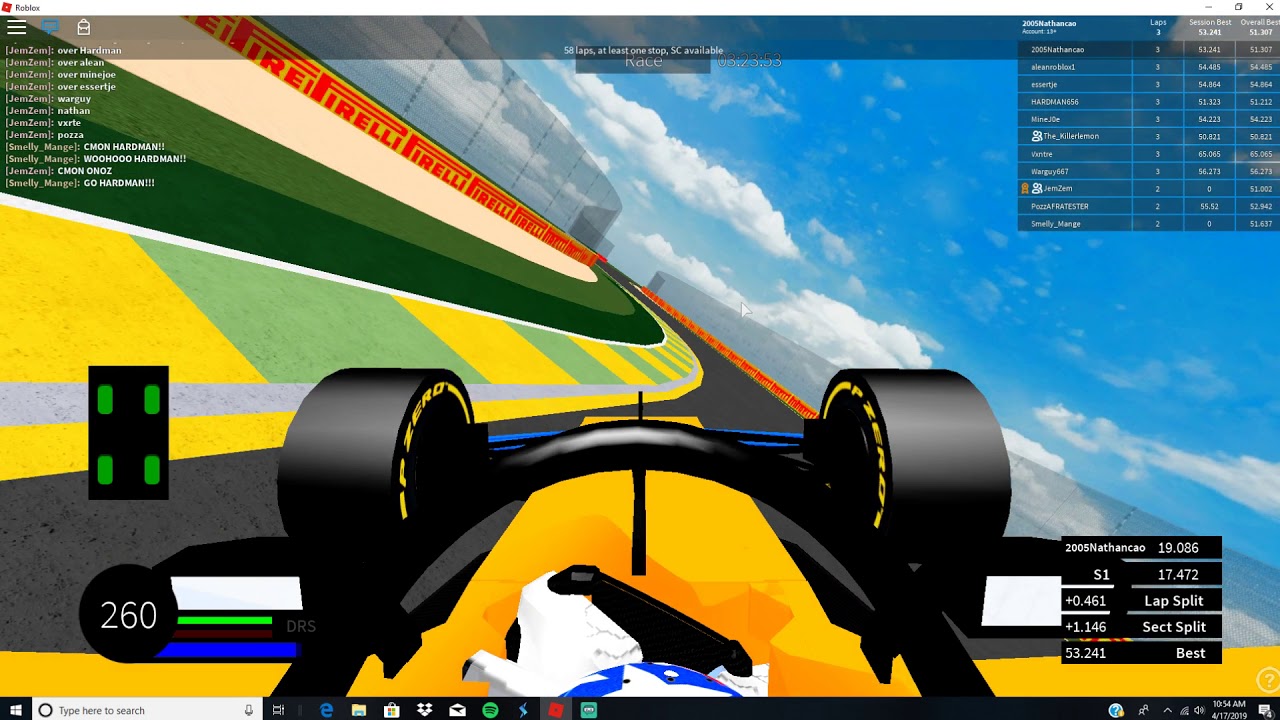Click the chat message 'GO HARDMAN!!!'
Viewport: 1280px width, 720px height.
click(119, 183)
